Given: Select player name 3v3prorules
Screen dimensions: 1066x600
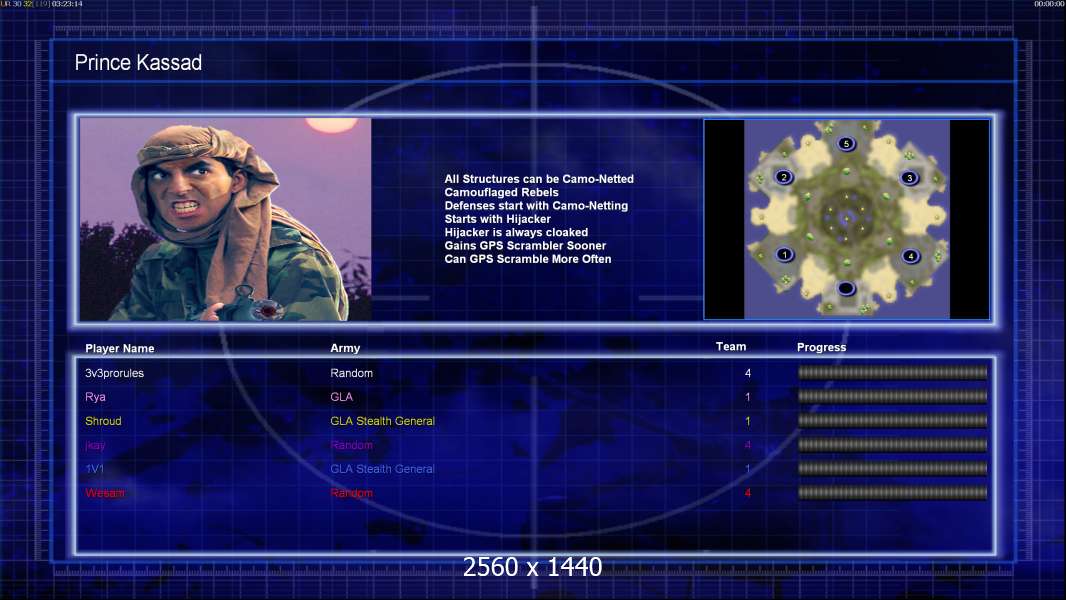Looking at the screenshot, I should click(114, 373).
